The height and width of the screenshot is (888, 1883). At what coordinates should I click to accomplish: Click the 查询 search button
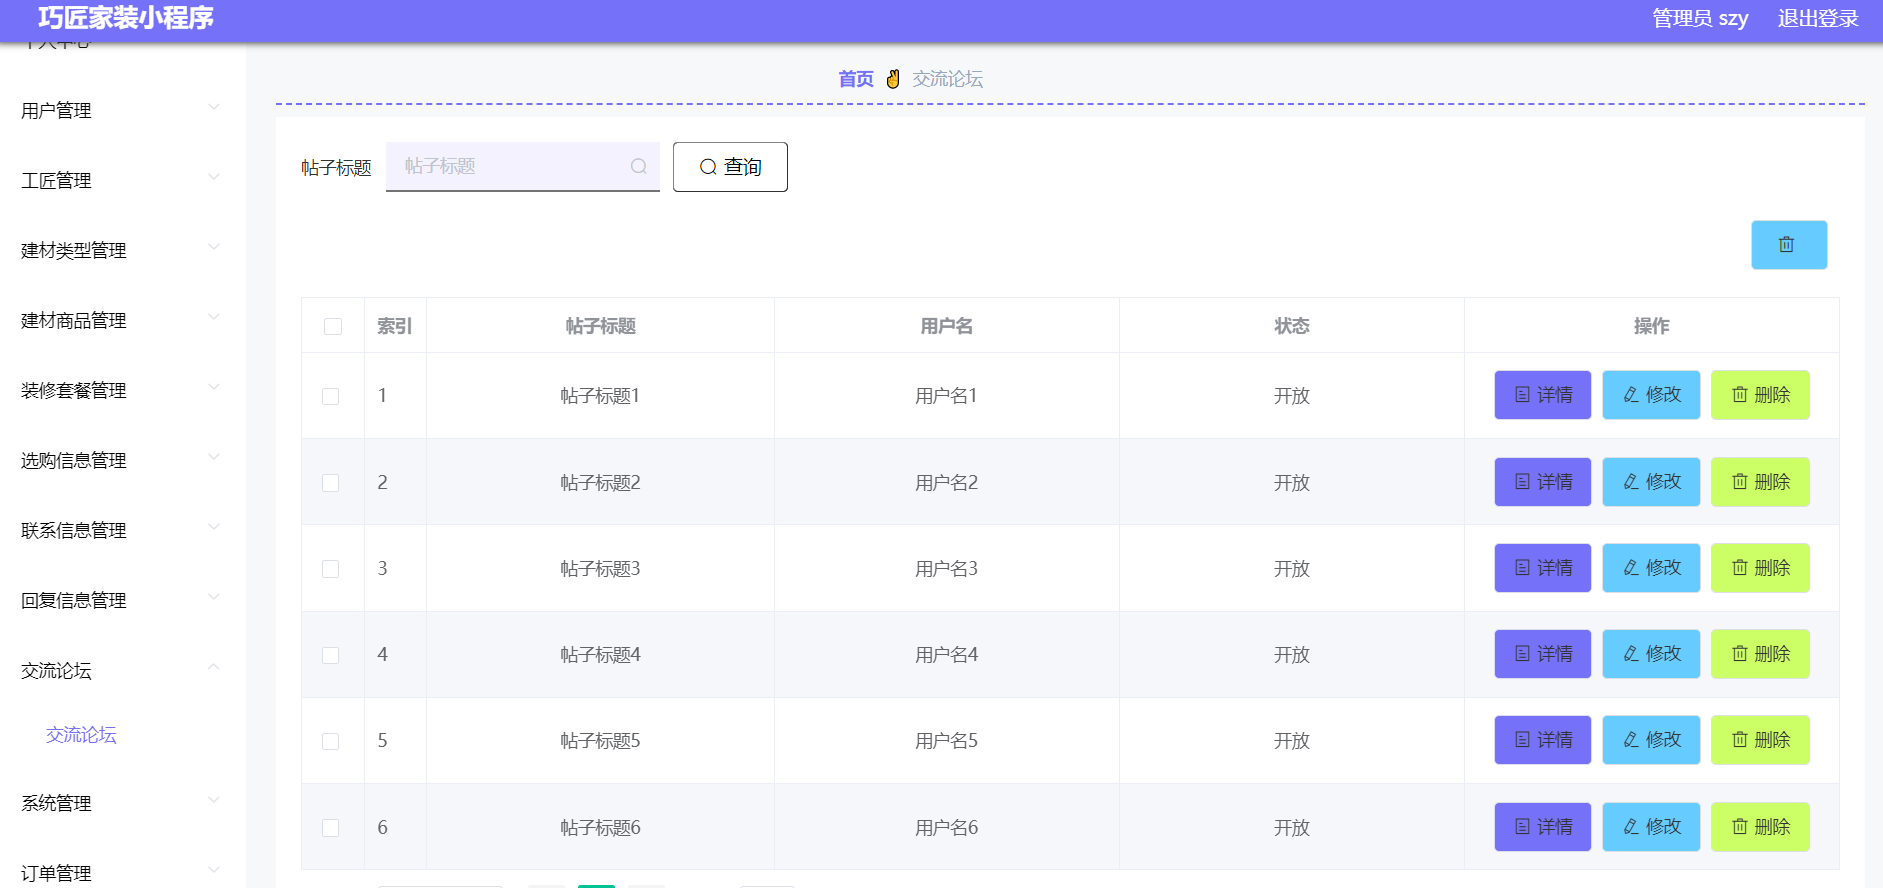[x=730, y=167]
